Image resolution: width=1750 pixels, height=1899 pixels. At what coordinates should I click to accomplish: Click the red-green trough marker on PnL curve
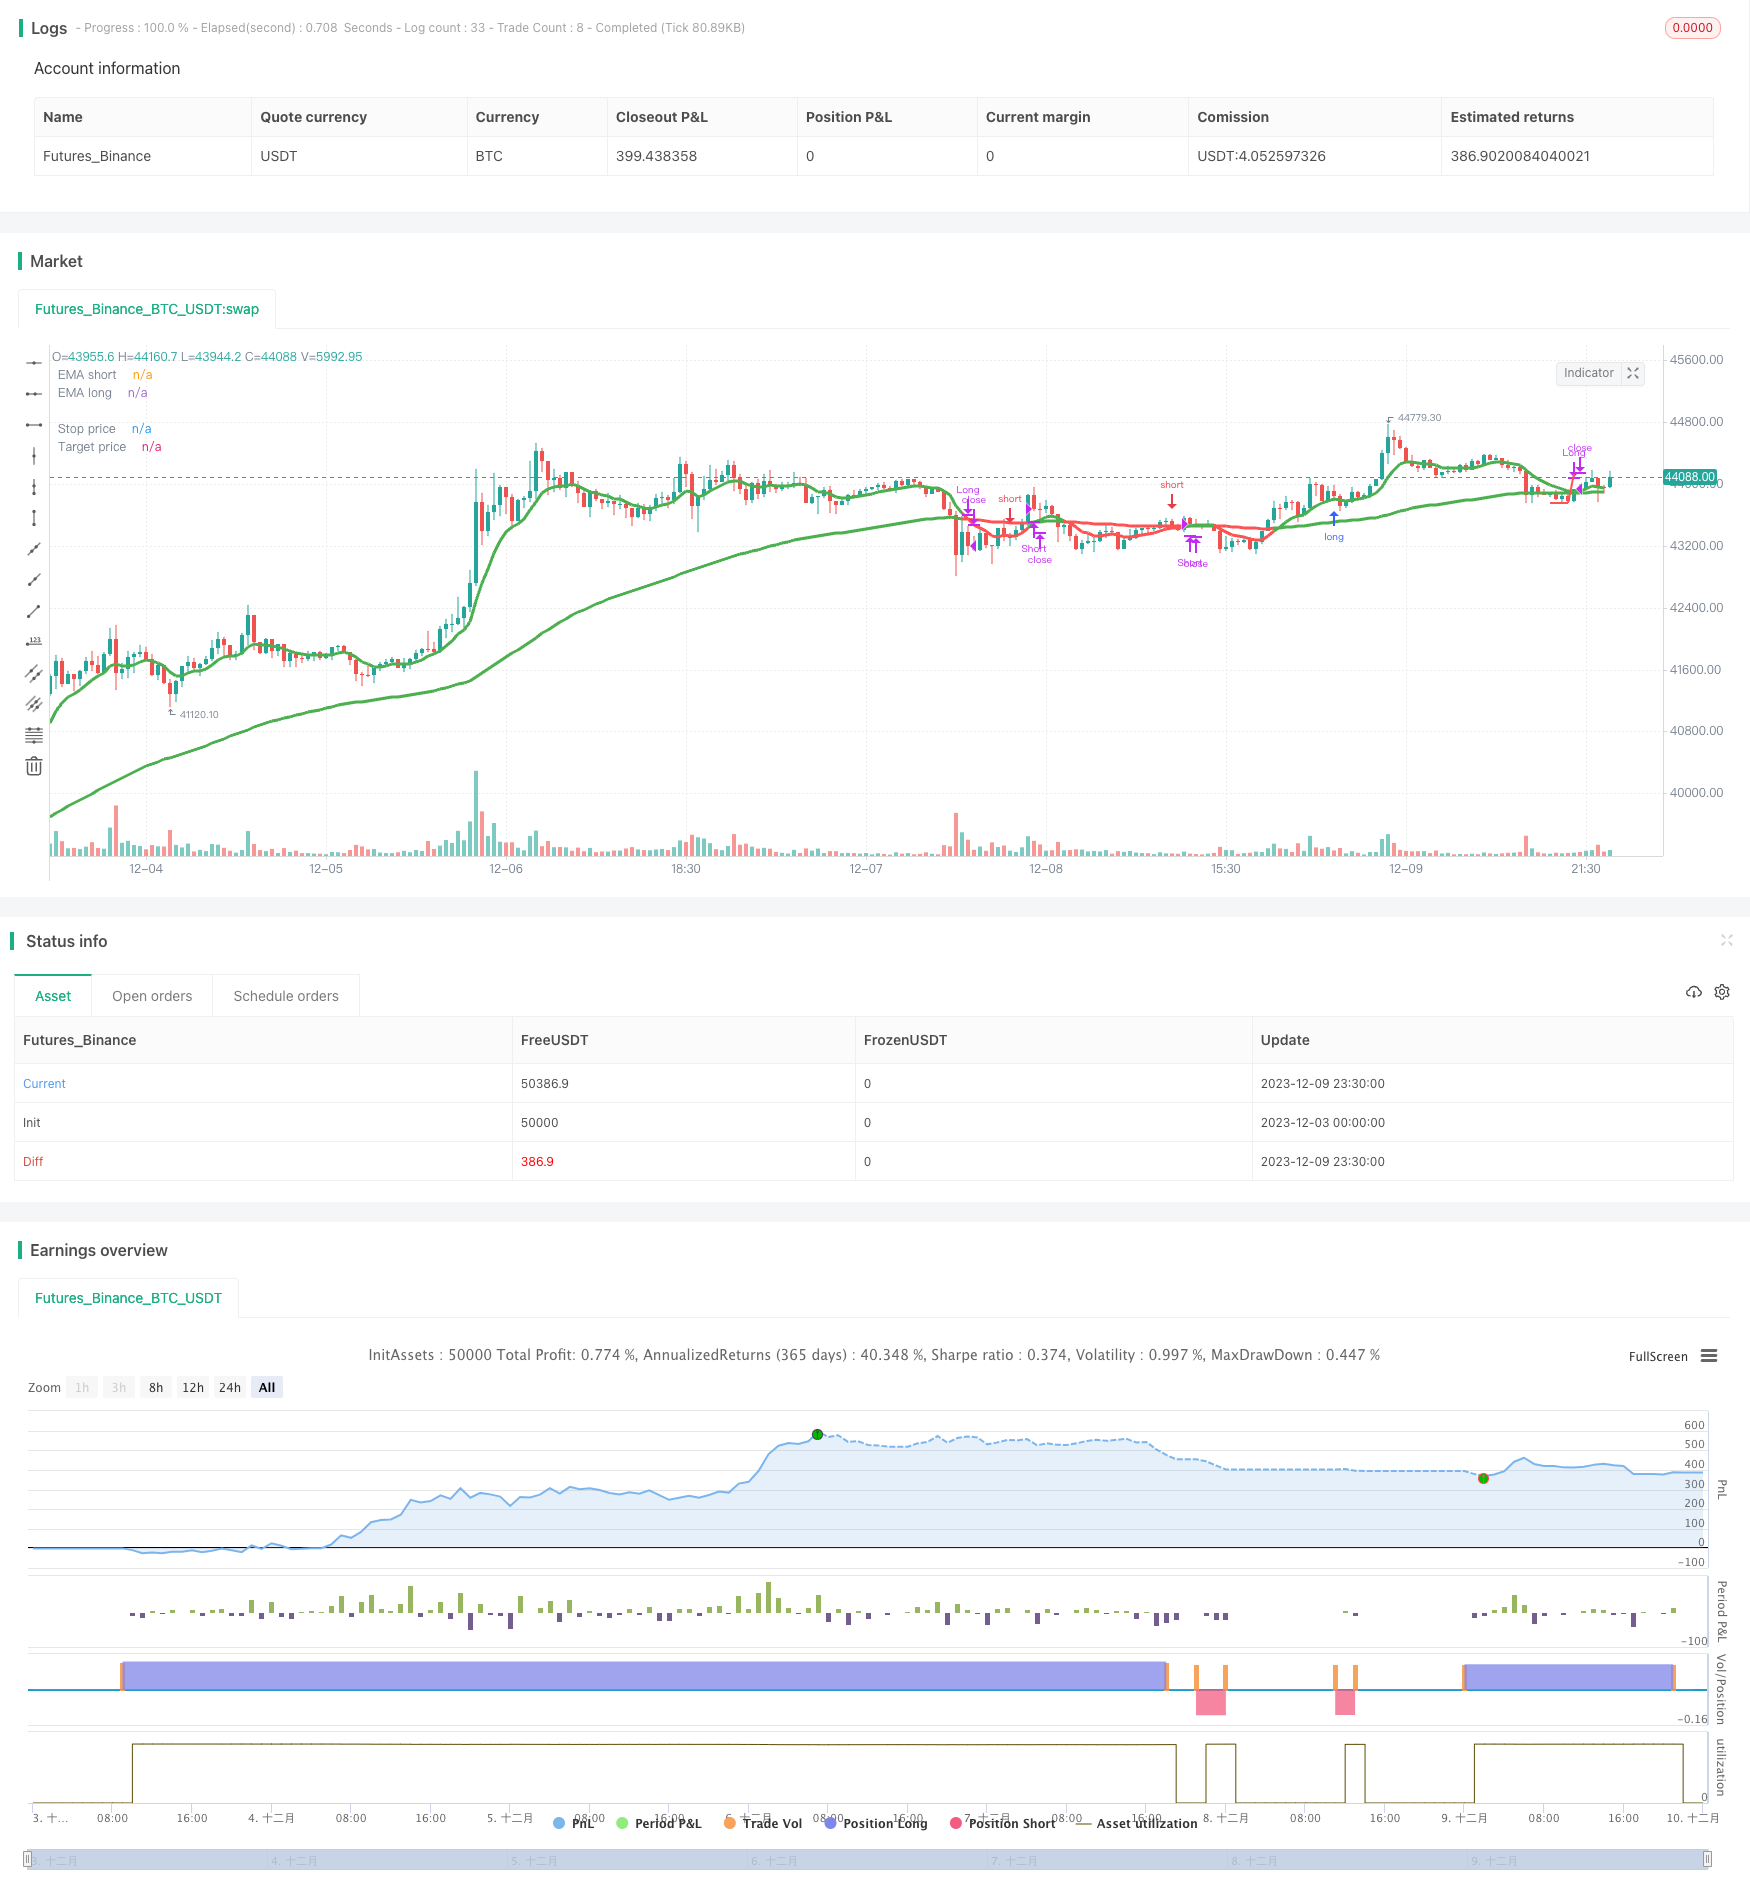(x=1483, y=1478)
